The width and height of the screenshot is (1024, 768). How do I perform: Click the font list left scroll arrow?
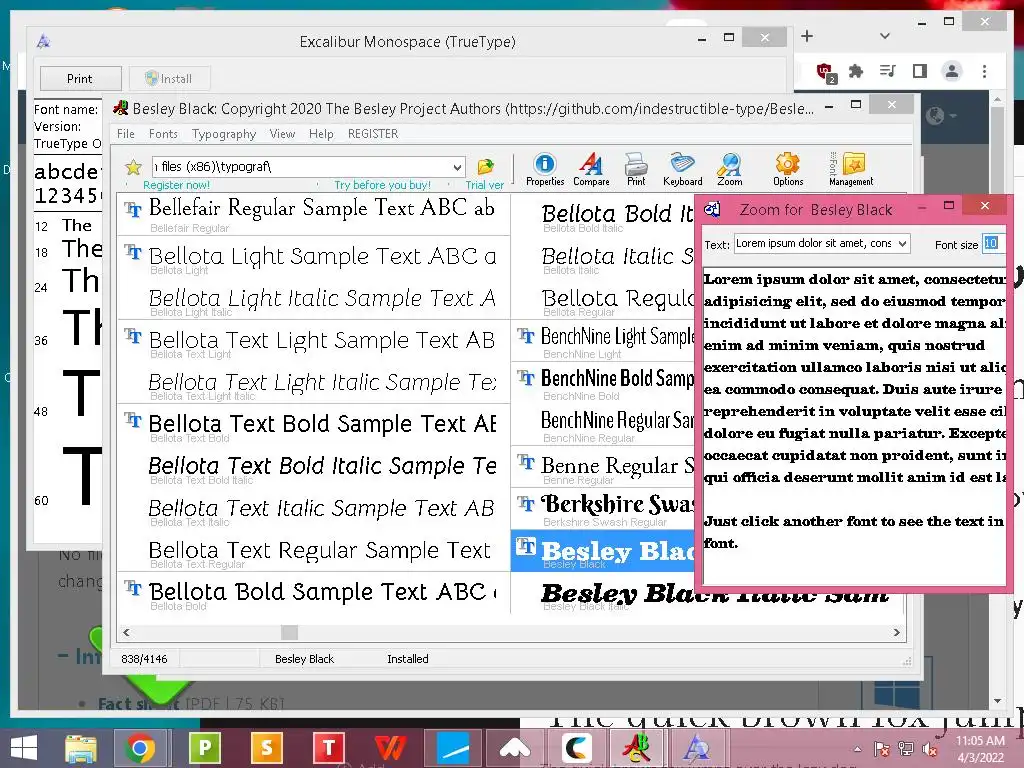[126, 632]
